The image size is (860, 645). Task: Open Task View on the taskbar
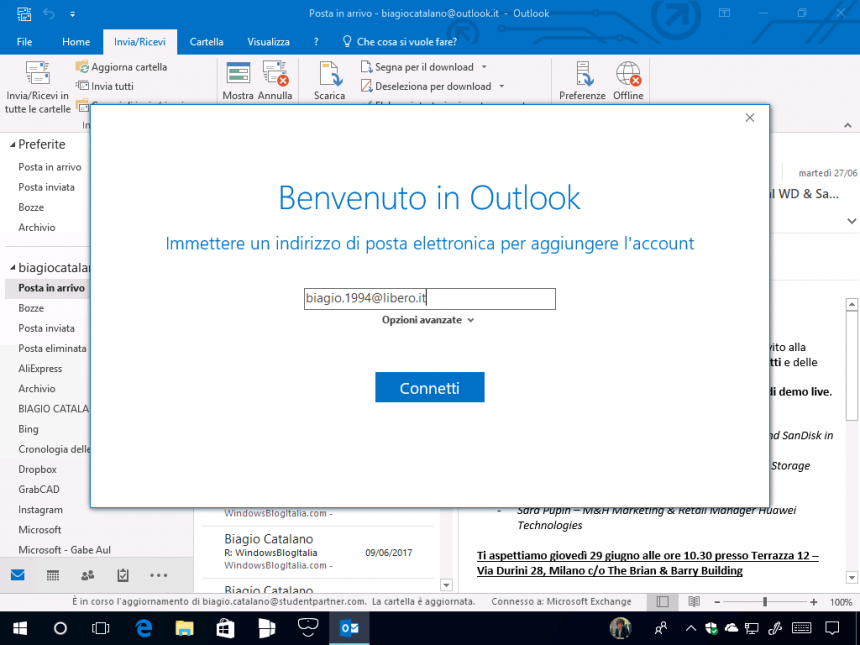[x=100, y=628]
